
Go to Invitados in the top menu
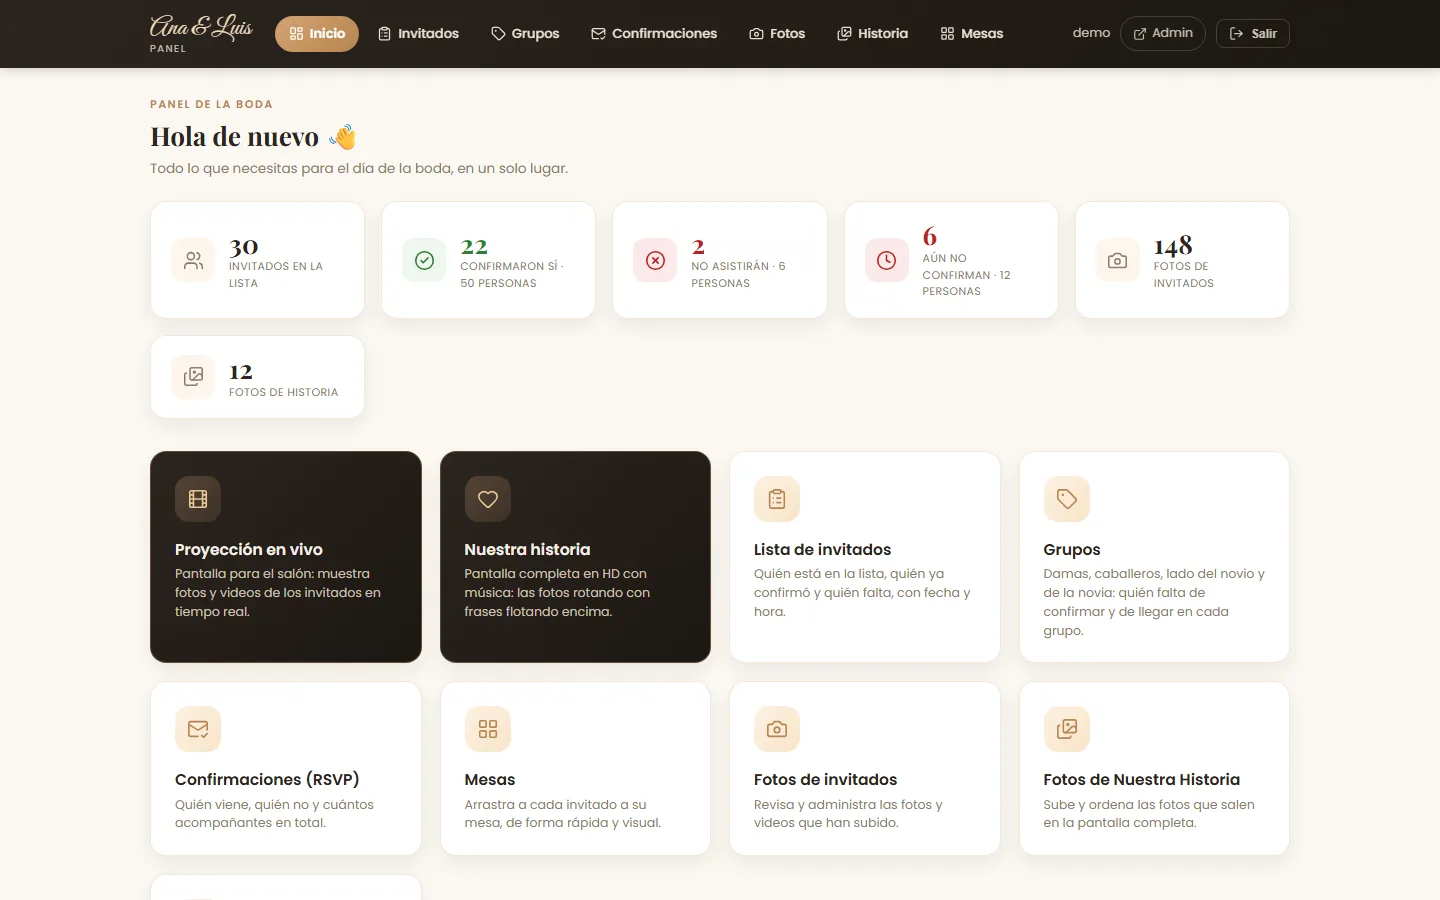tap(418, 34)
